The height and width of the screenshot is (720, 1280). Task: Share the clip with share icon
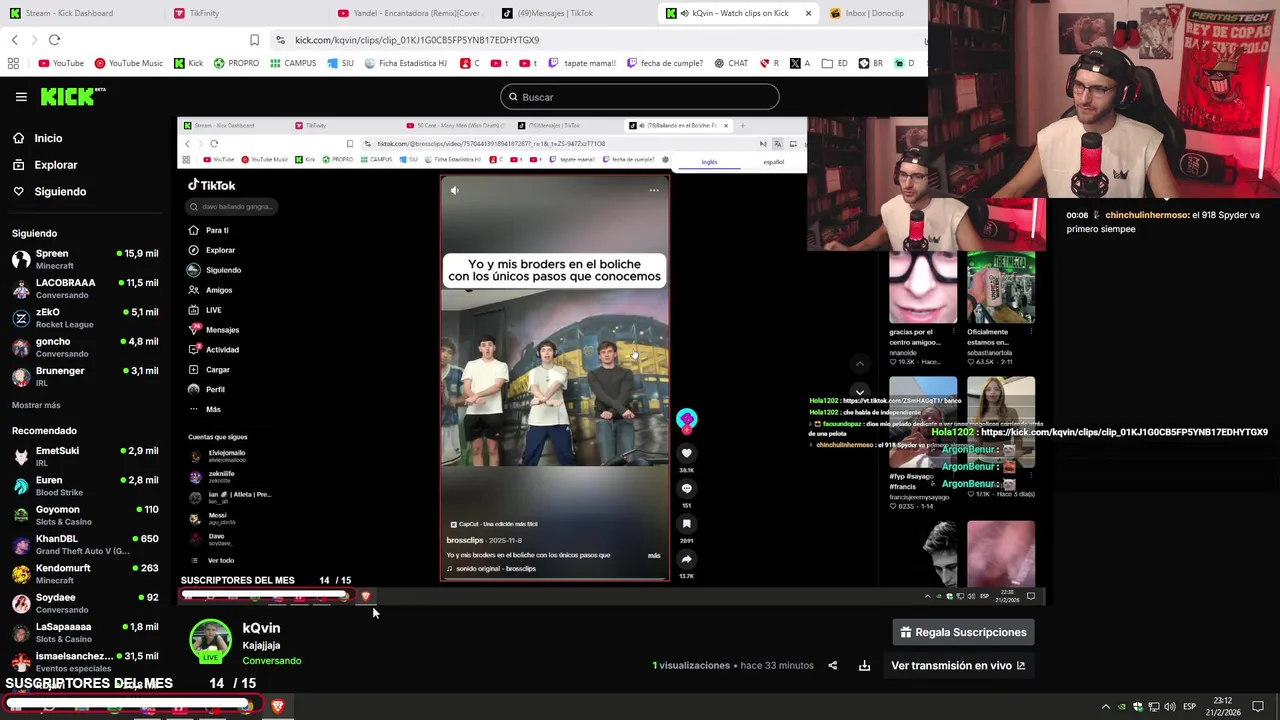pyautogui.click(x=832, y=666)
